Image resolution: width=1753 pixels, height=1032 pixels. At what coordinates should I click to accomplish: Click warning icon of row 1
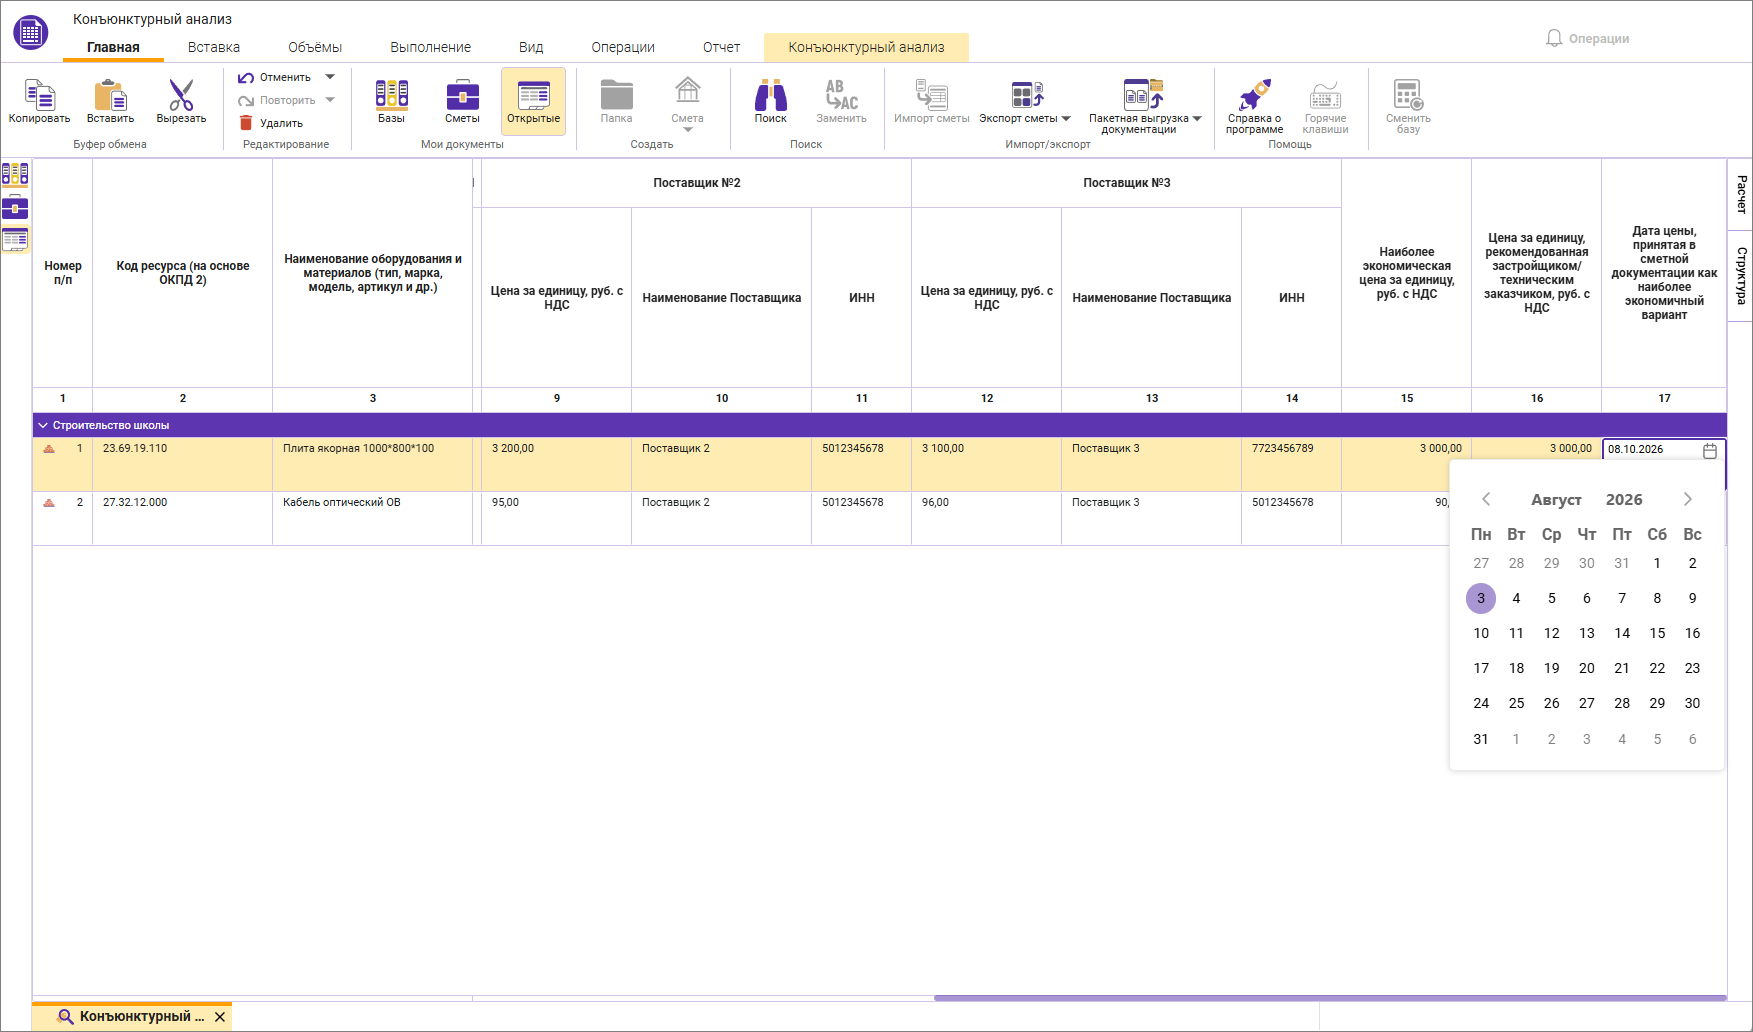click(49, 449)
